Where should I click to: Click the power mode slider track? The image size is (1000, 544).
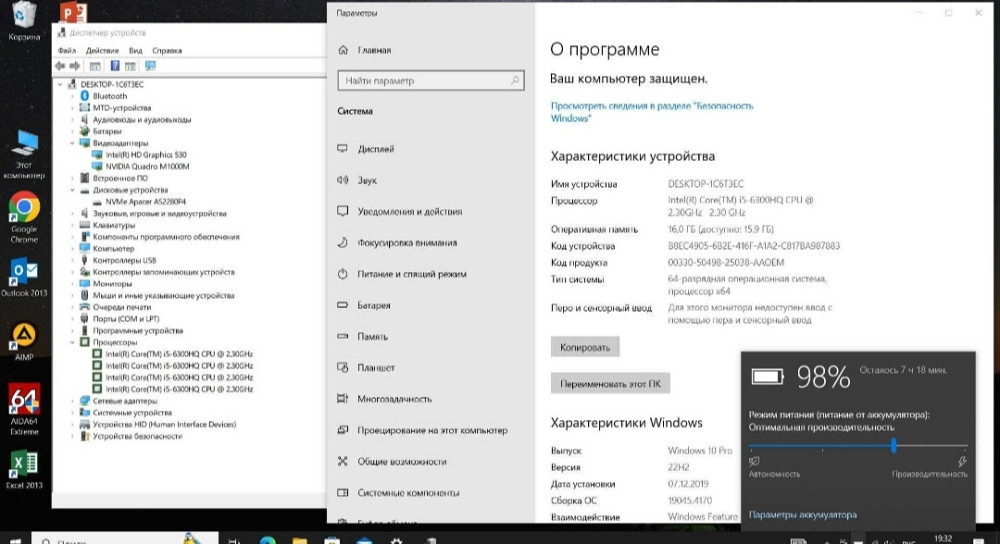point(858,445)
